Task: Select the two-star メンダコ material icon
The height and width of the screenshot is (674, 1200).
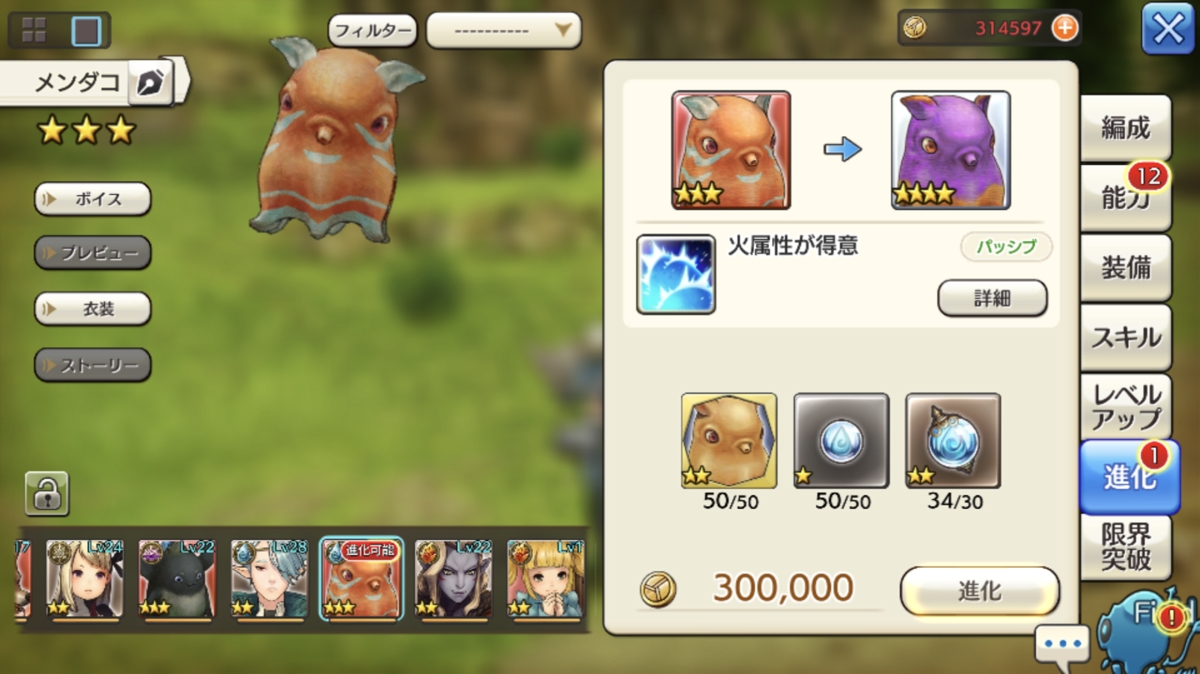Action: [729, 440]
